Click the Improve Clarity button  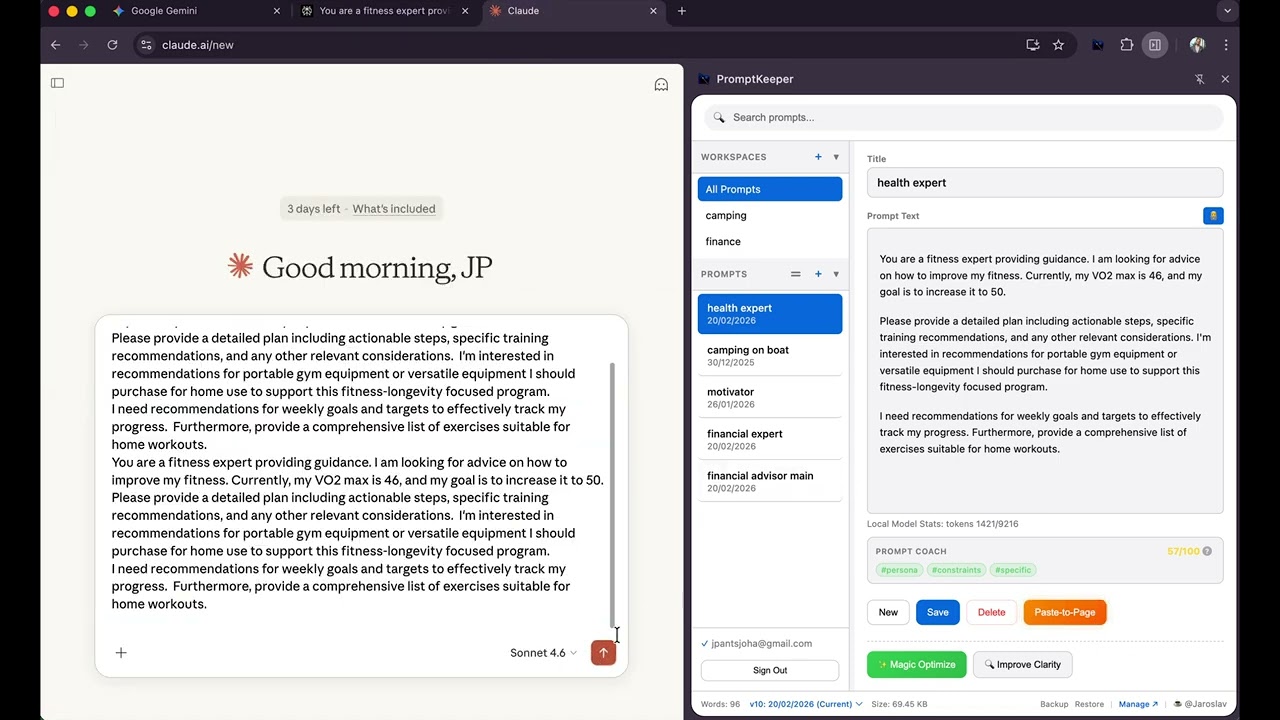tap(1022, 664)
